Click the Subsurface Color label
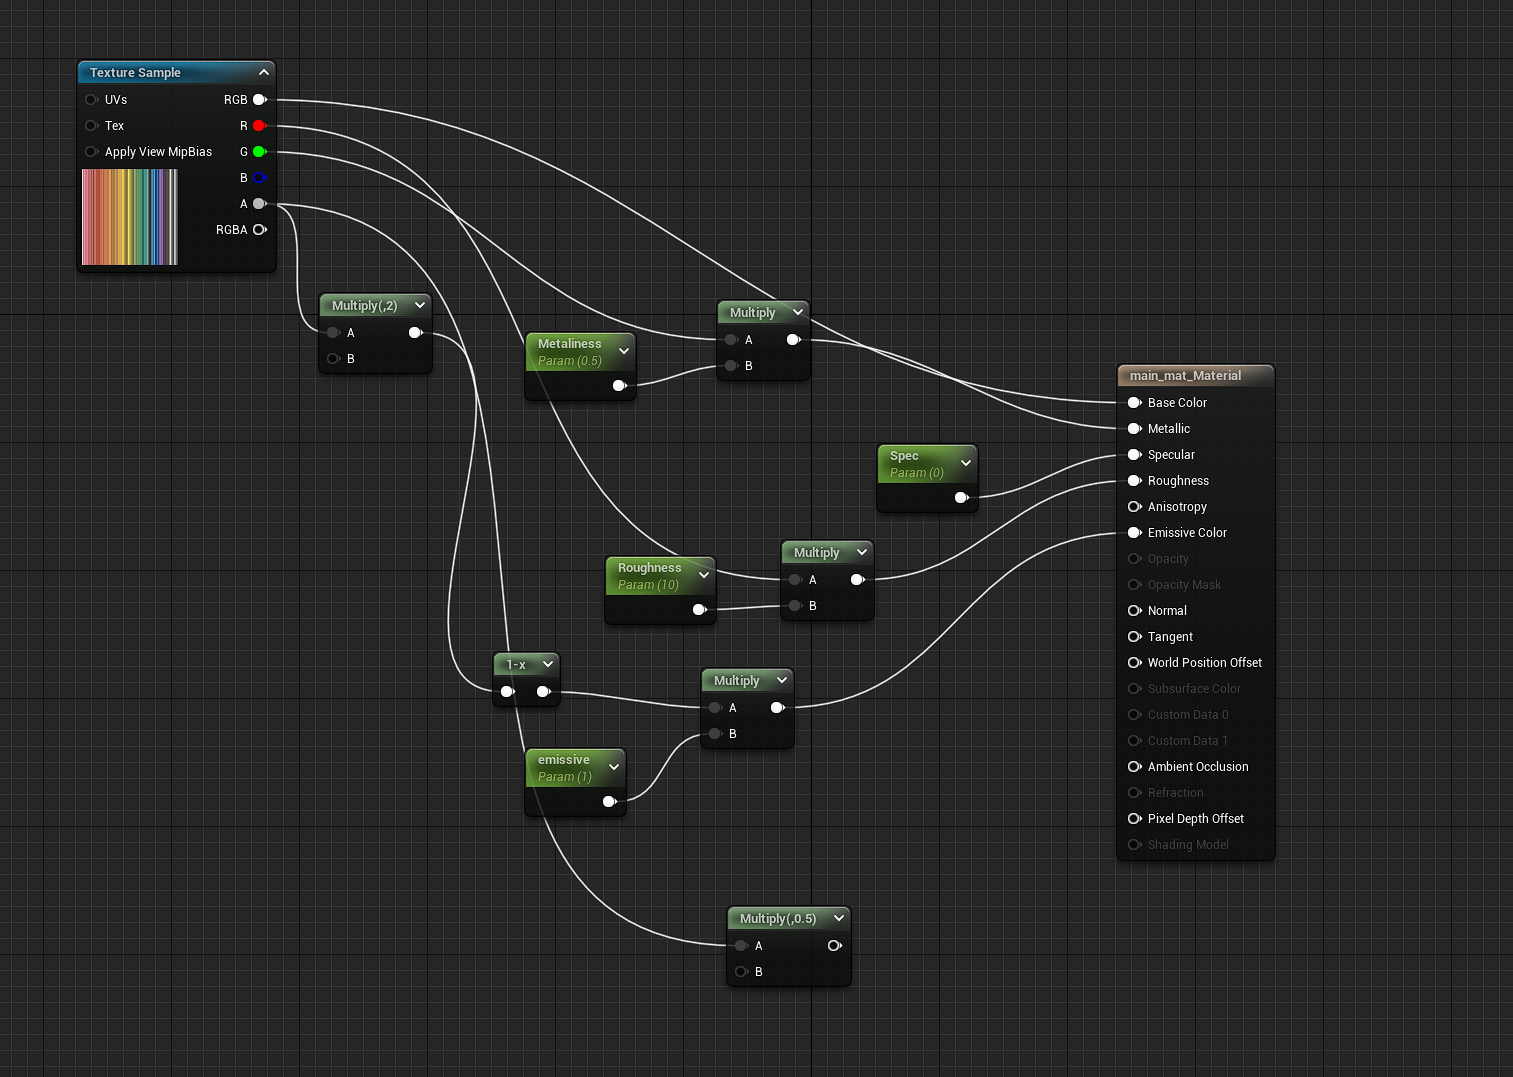This screenshot has width=1513, height=1077. (x=1194, y=689)
